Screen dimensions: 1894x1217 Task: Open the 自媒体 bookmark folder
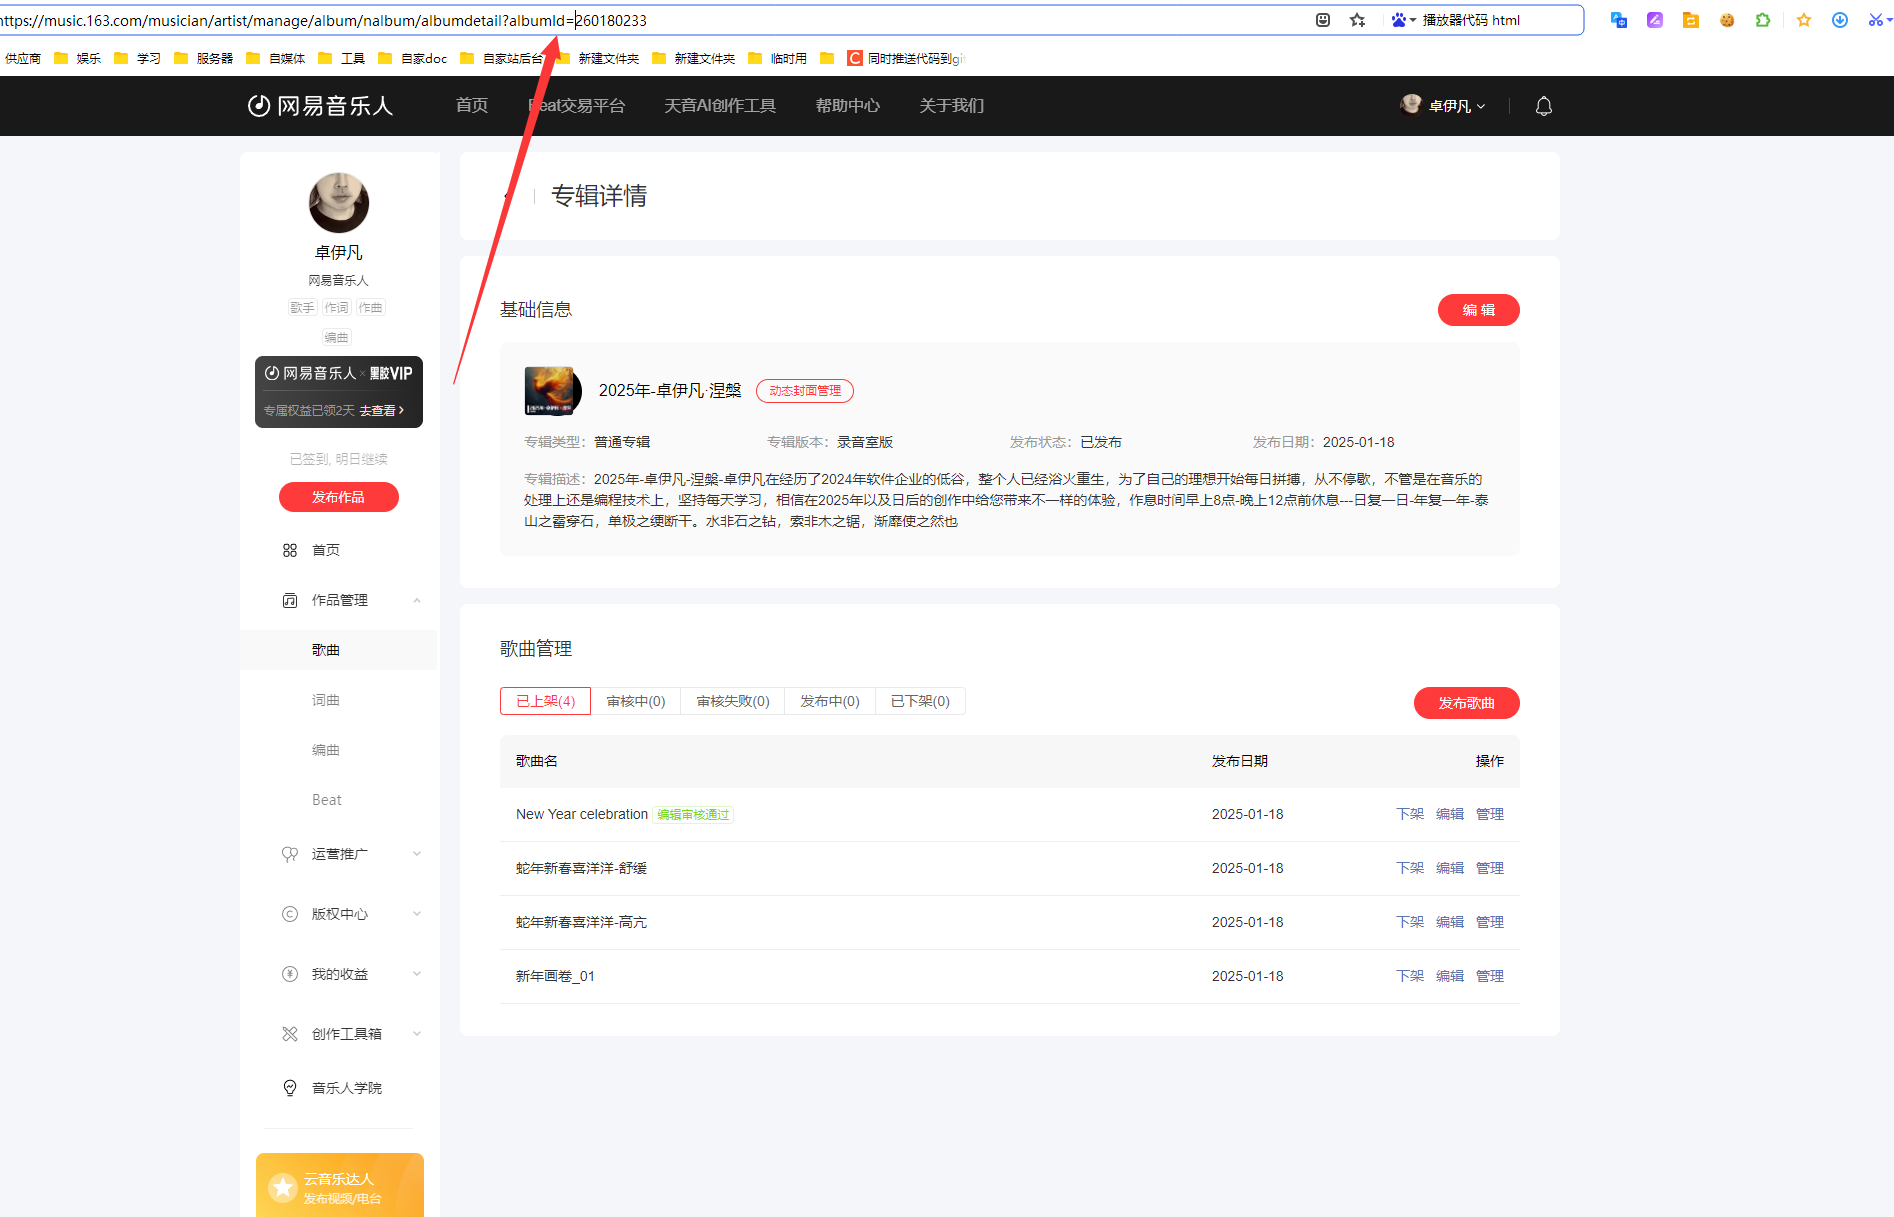click(276, 58)
